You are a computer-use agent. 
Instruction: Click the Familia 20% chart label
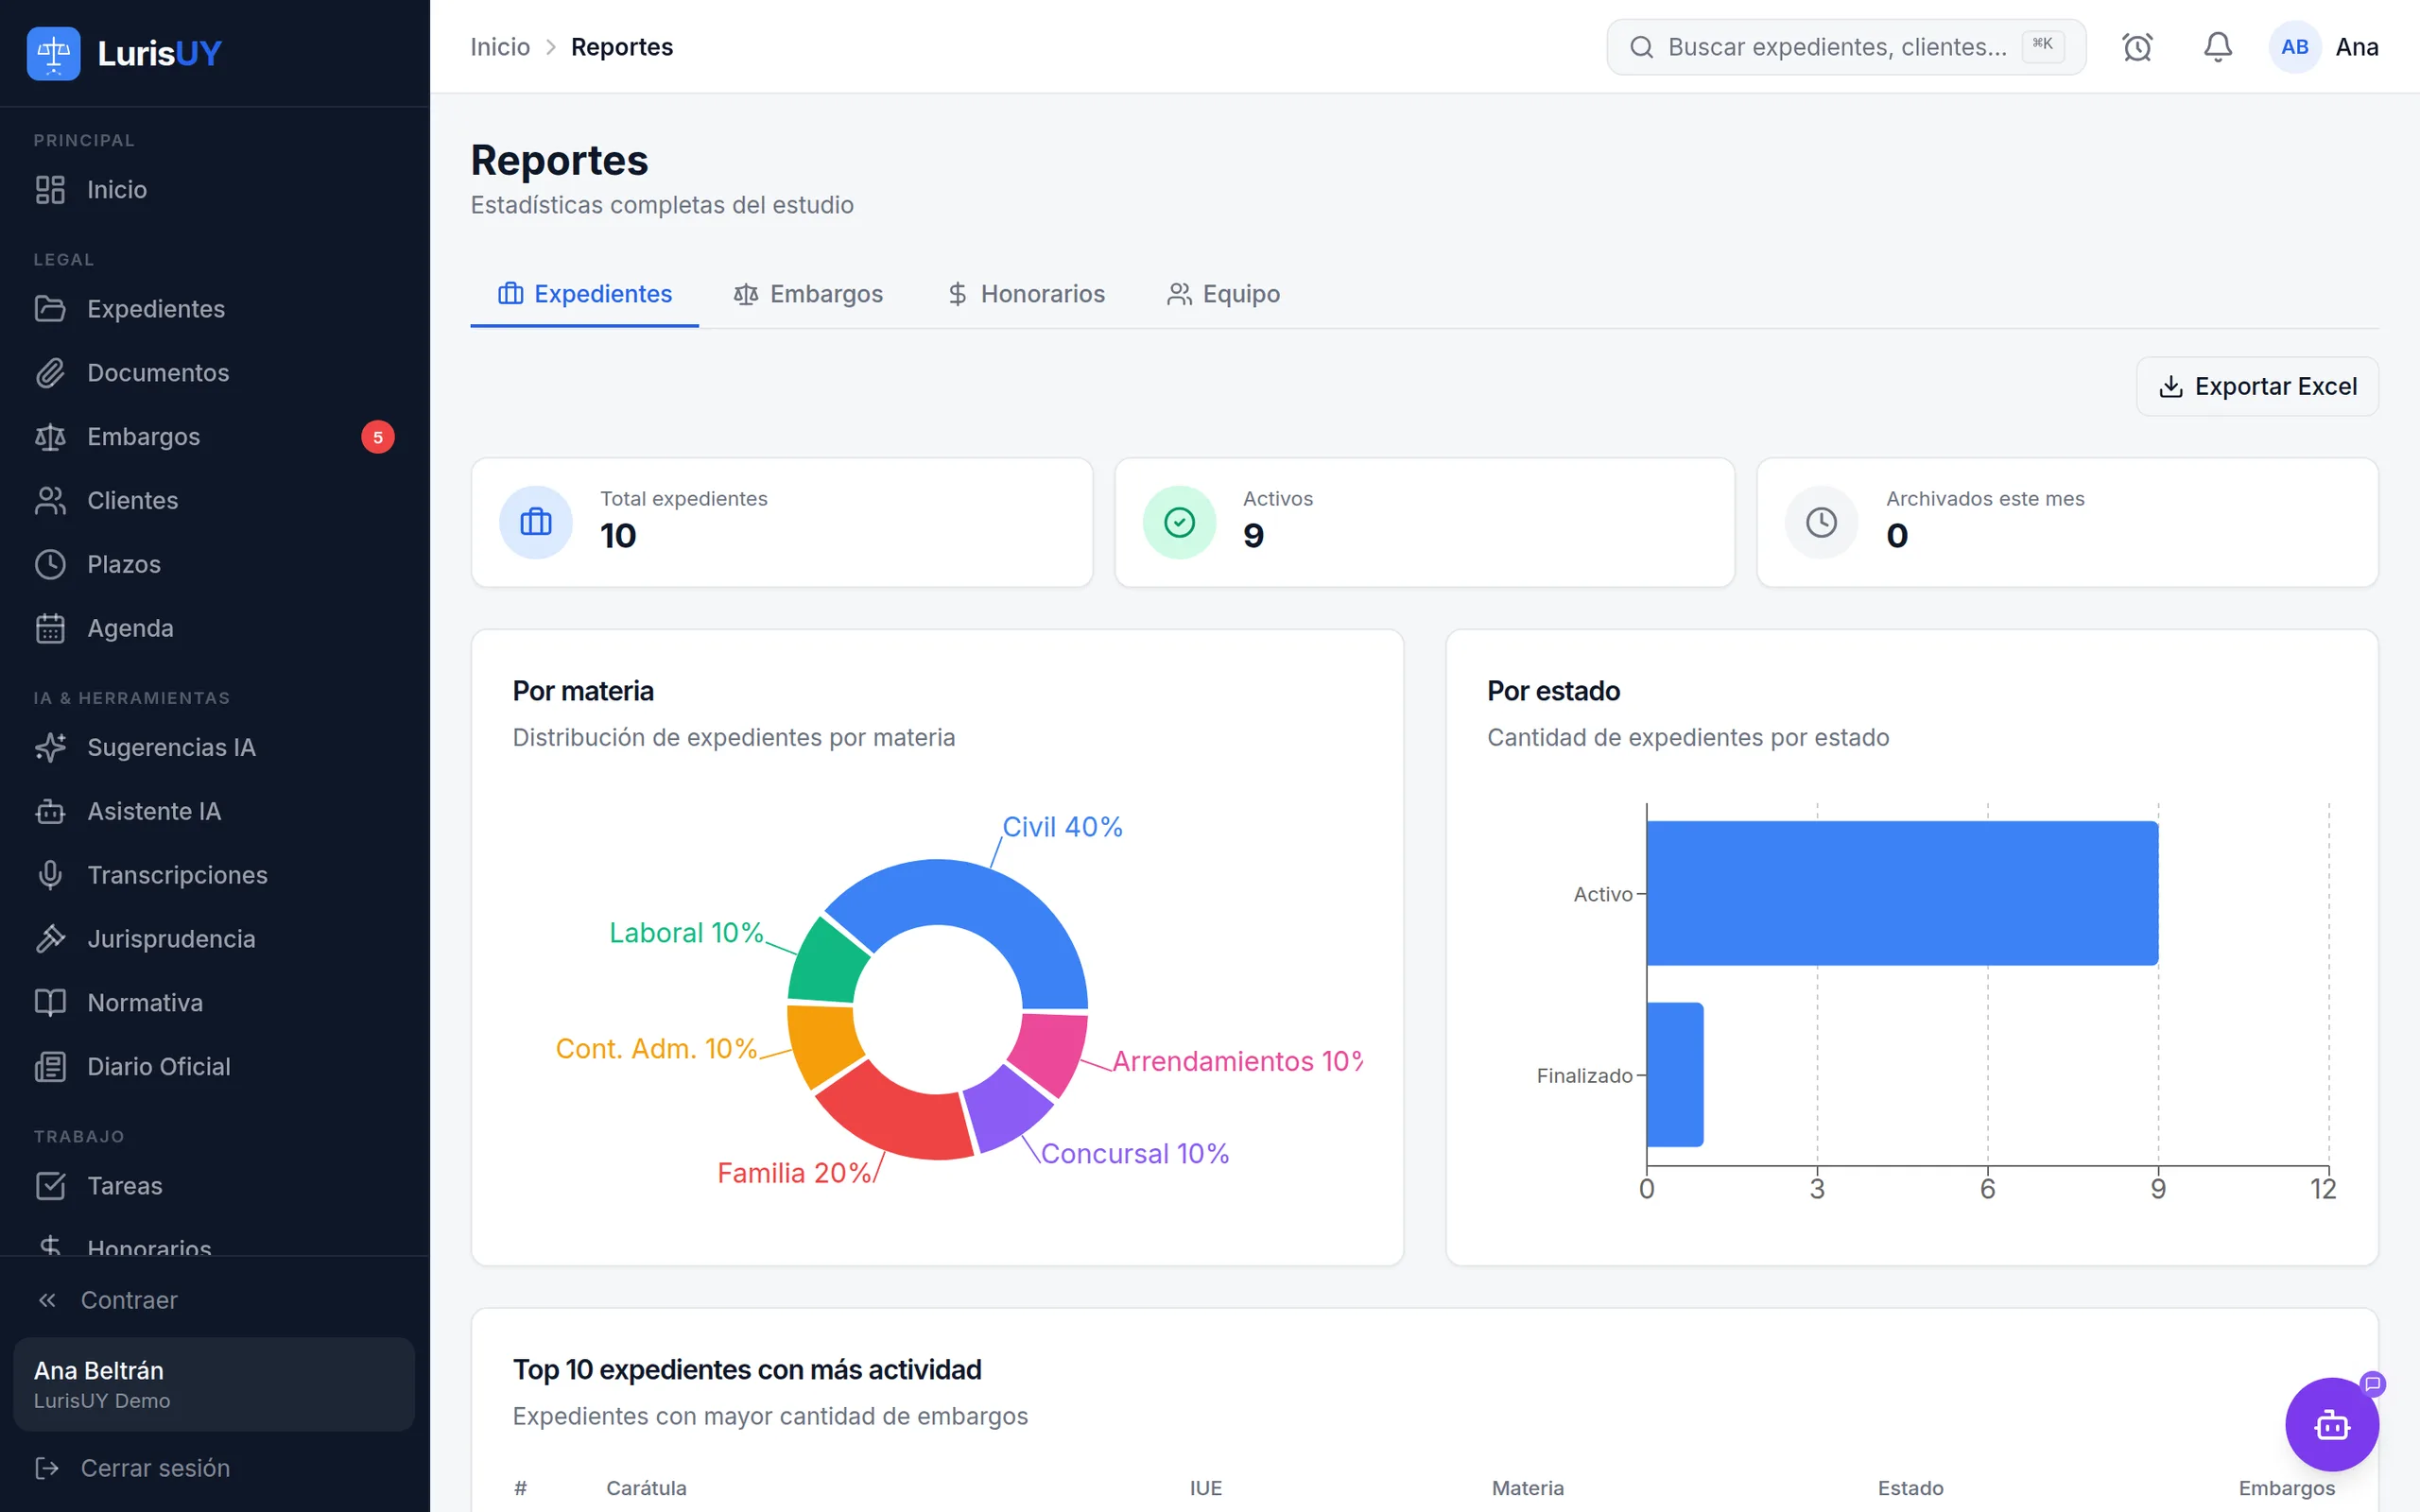(794, 1173)
